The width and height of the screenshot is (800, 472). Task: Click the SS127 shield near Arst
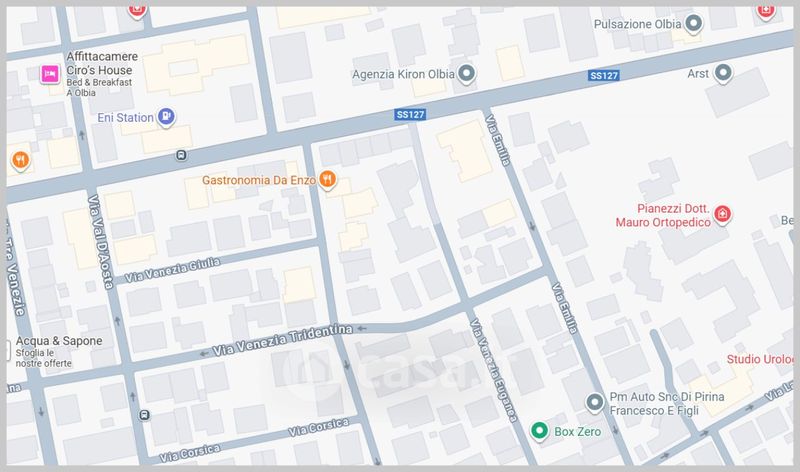tap(604, 76)
